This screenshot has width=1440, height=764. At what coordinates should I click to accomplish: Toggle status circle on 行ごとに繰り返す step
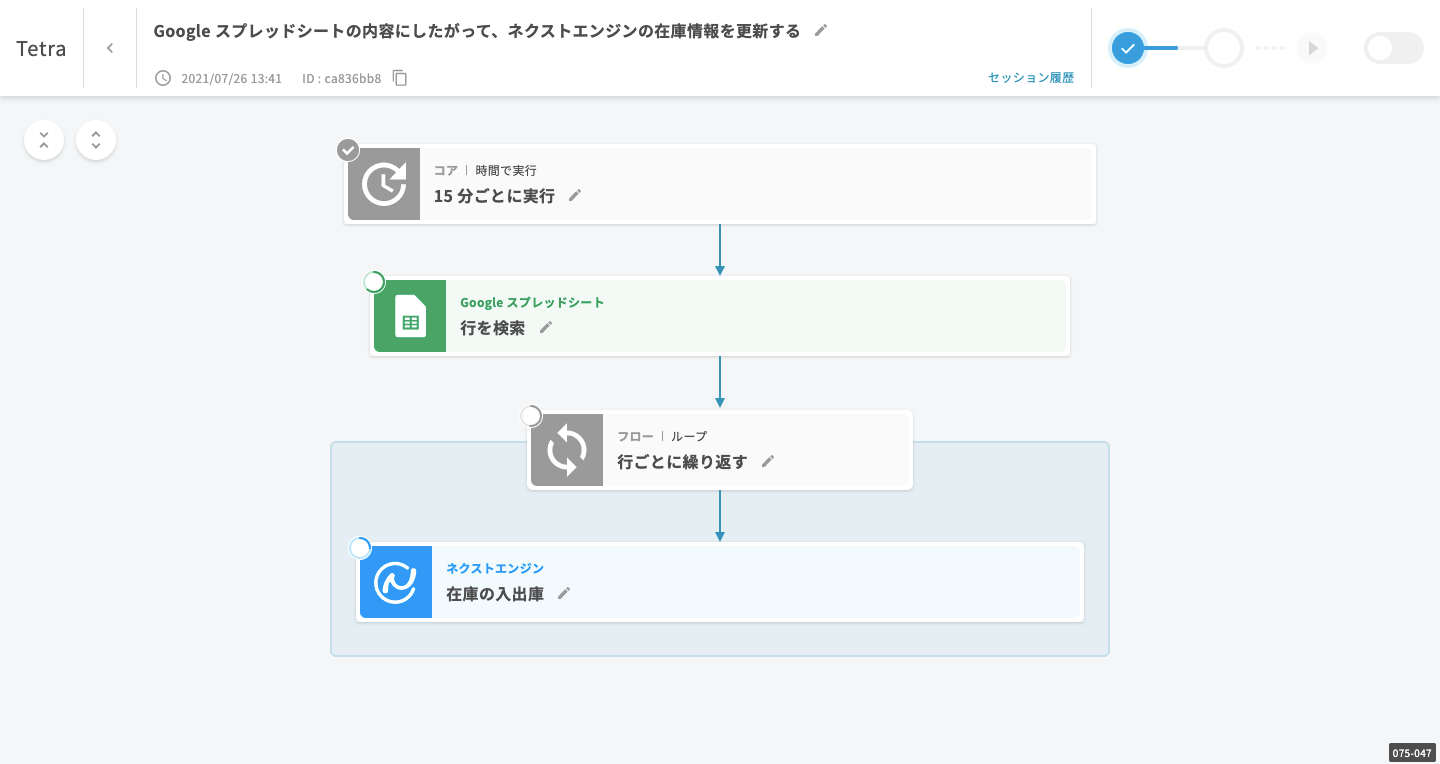531,416
